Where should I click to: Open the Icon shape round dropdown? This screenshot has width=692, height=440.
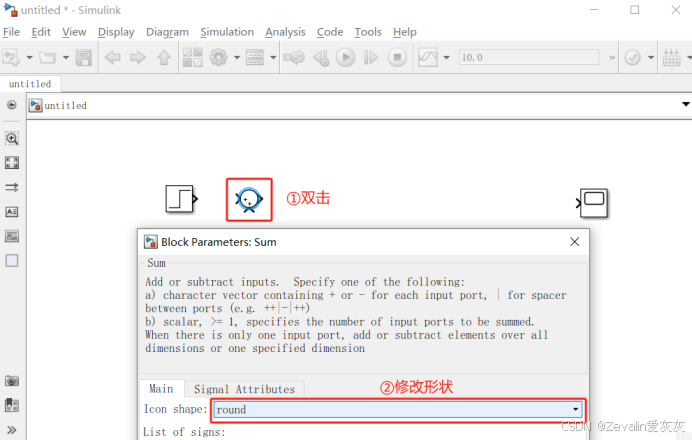tap(398, 410)
